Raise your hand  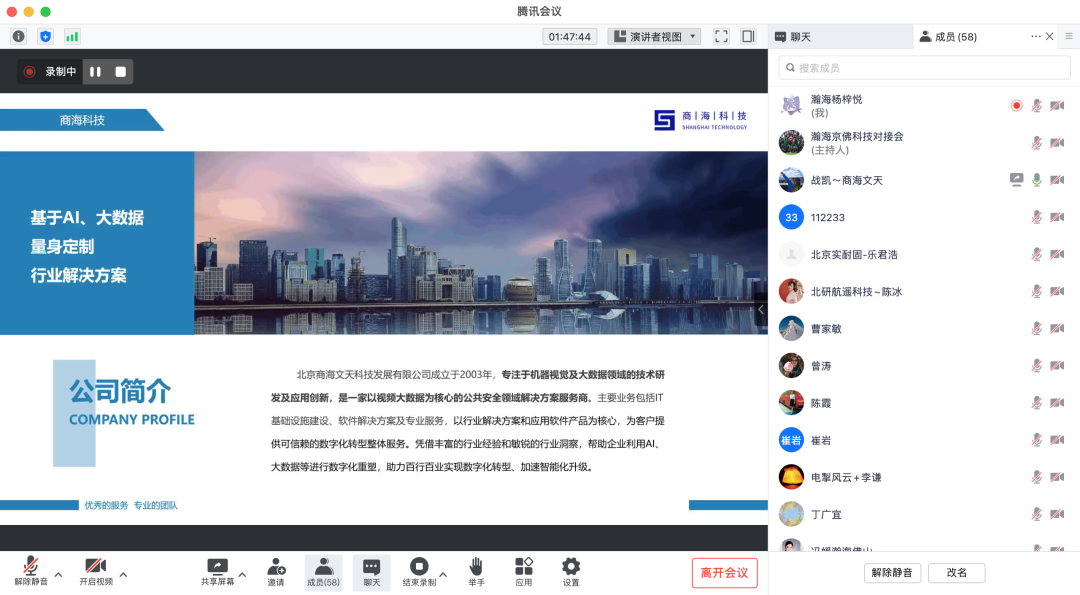click(476, 571)
